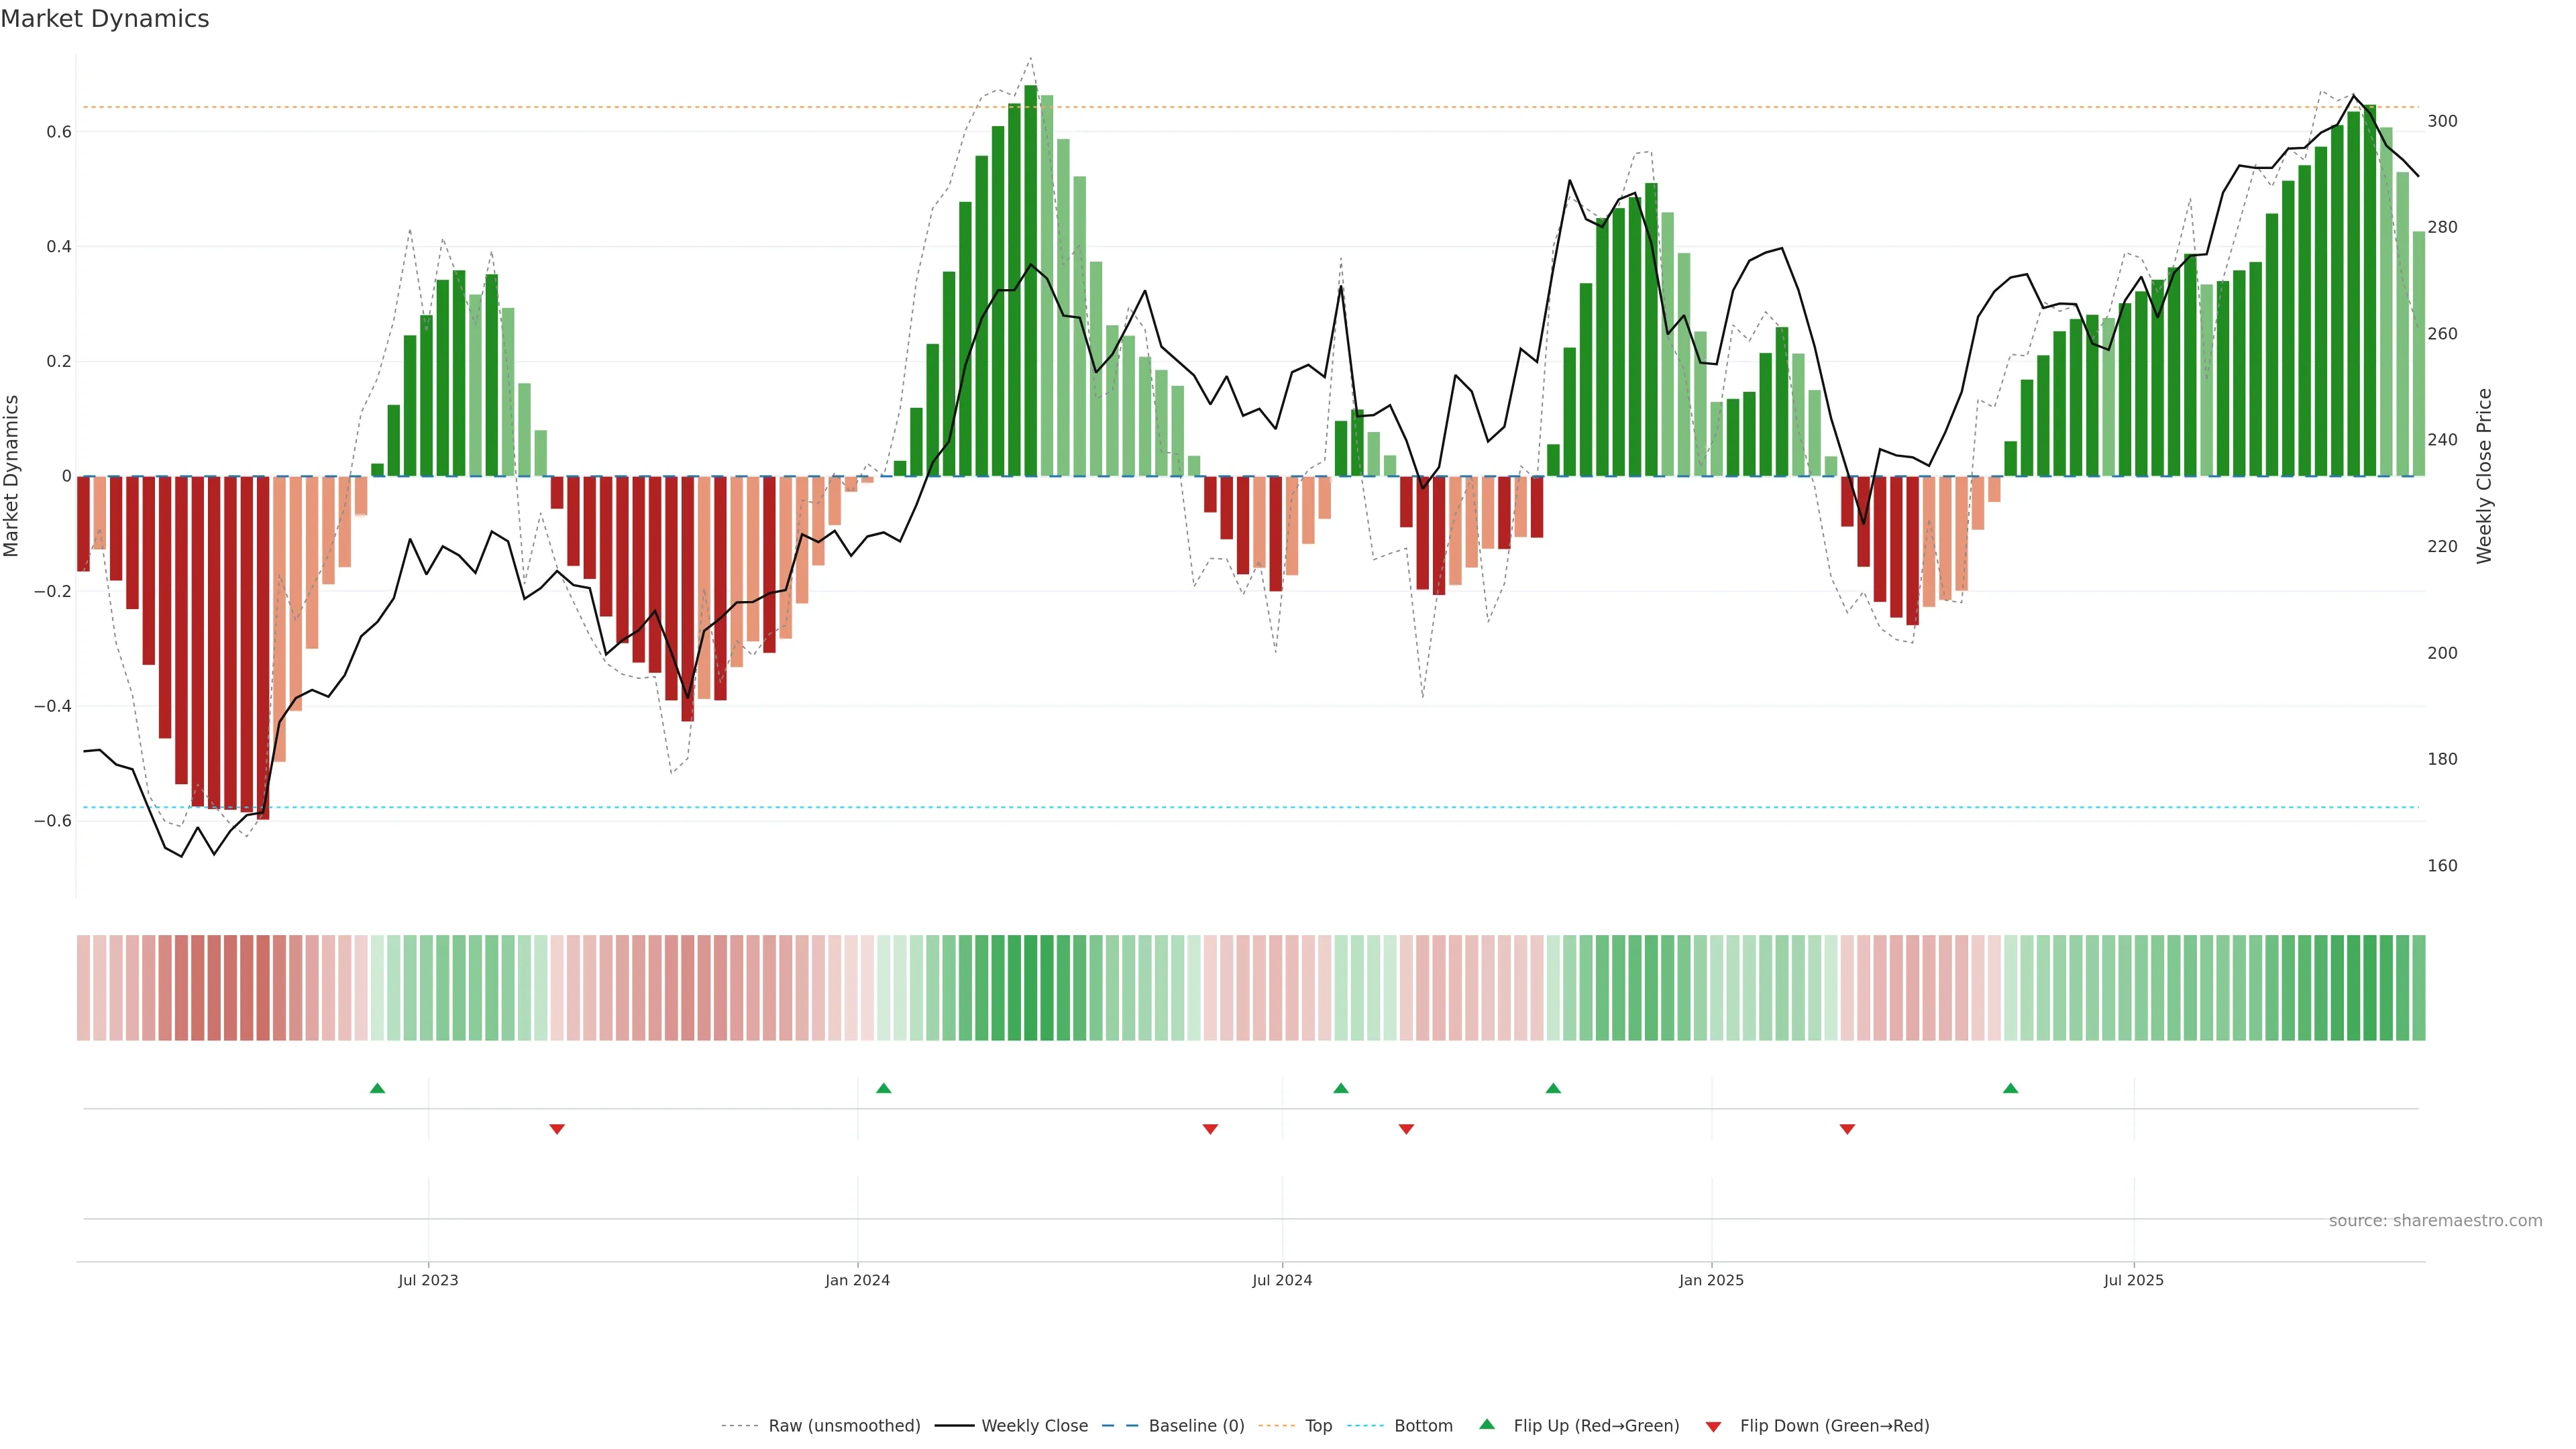The height and width of the screenshot is (1449, 2576).
Task: Click the Jul 2025 x-axis label
Action: pos(2133,1280)
